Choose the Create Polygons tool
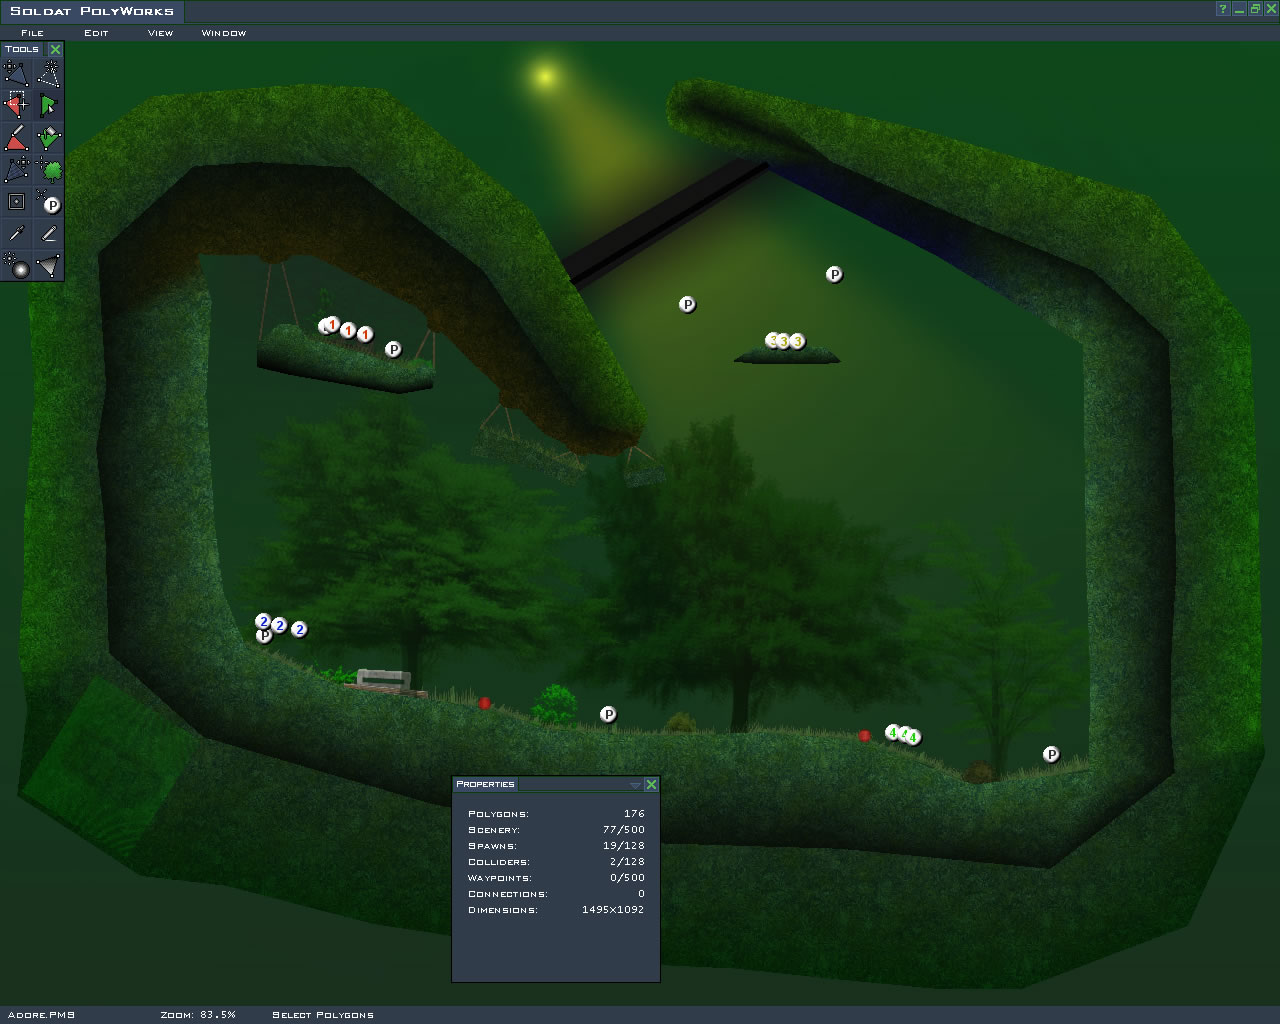The width and height of the screenshot is (1280, 1024). click(x=48, y=73)
